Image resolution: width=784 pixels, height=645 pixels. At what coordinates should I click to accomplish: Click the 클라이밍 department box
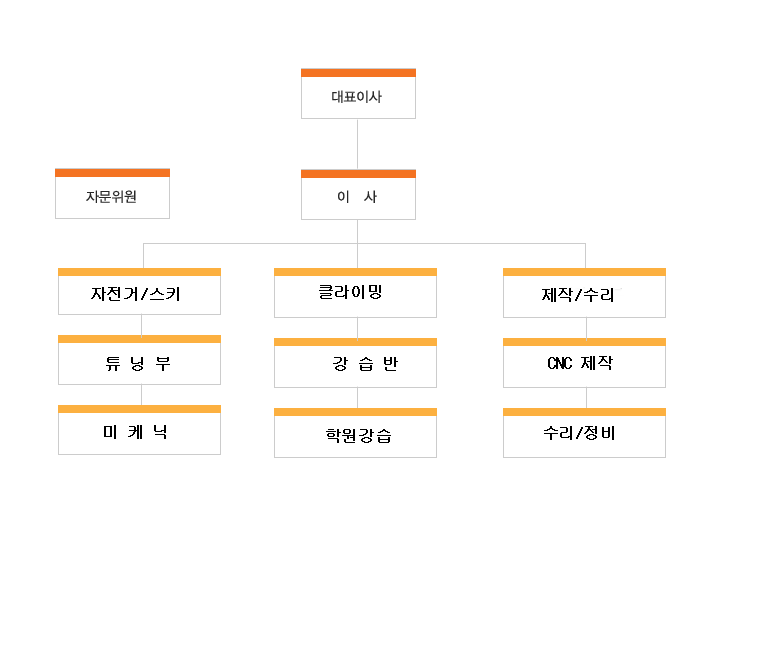tap(356, 293)
